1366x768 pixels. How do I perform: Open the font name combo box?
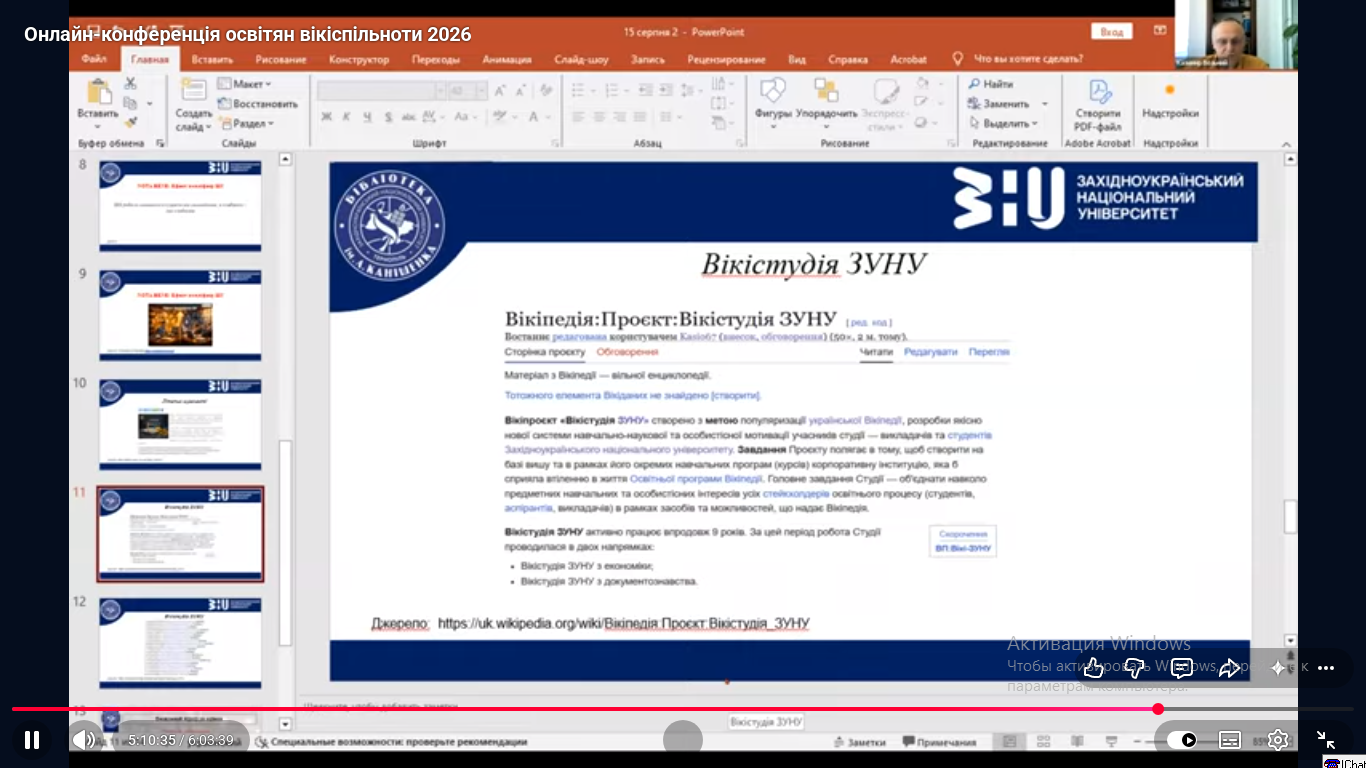coord(381,90)
